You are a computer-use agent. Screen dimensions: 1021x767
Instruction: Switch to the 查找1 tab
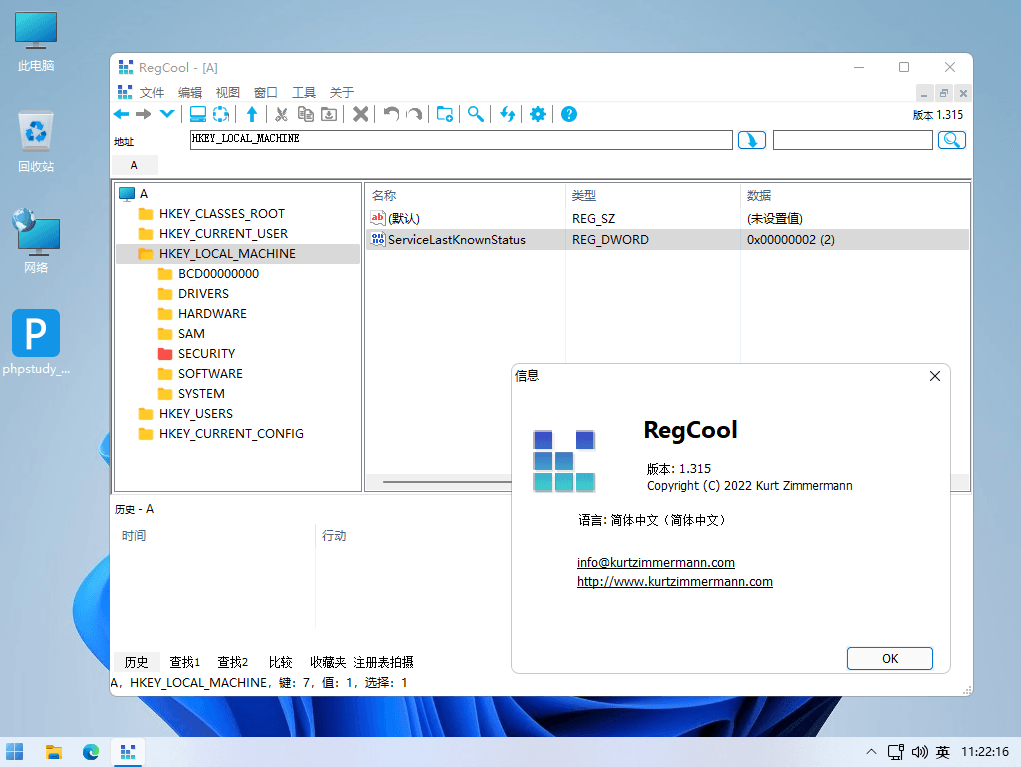coord(184,662)
